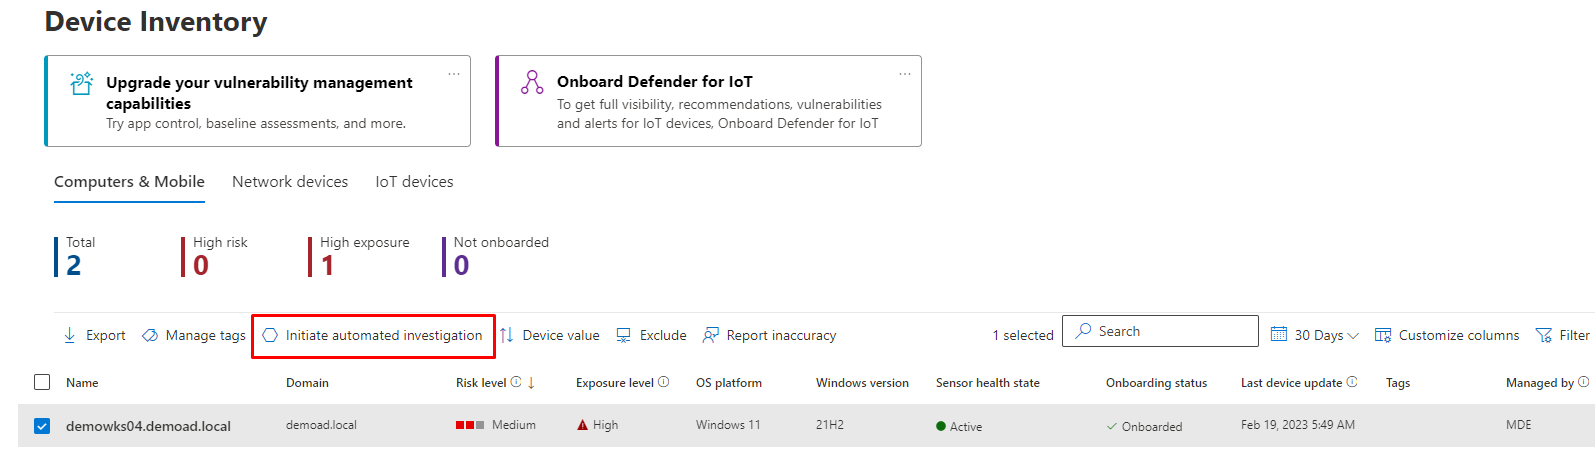Screen dimensions: 1595x454
Task: Open the Customize columns option
Action: 1447,336
